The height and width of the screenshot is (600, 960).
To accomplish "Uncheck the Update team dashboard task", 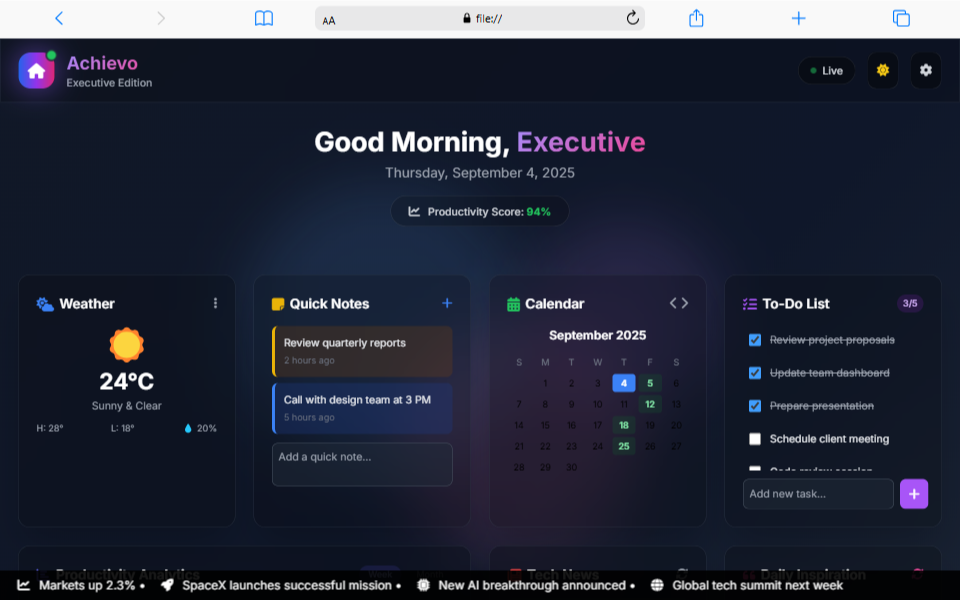I will [755, 373].
